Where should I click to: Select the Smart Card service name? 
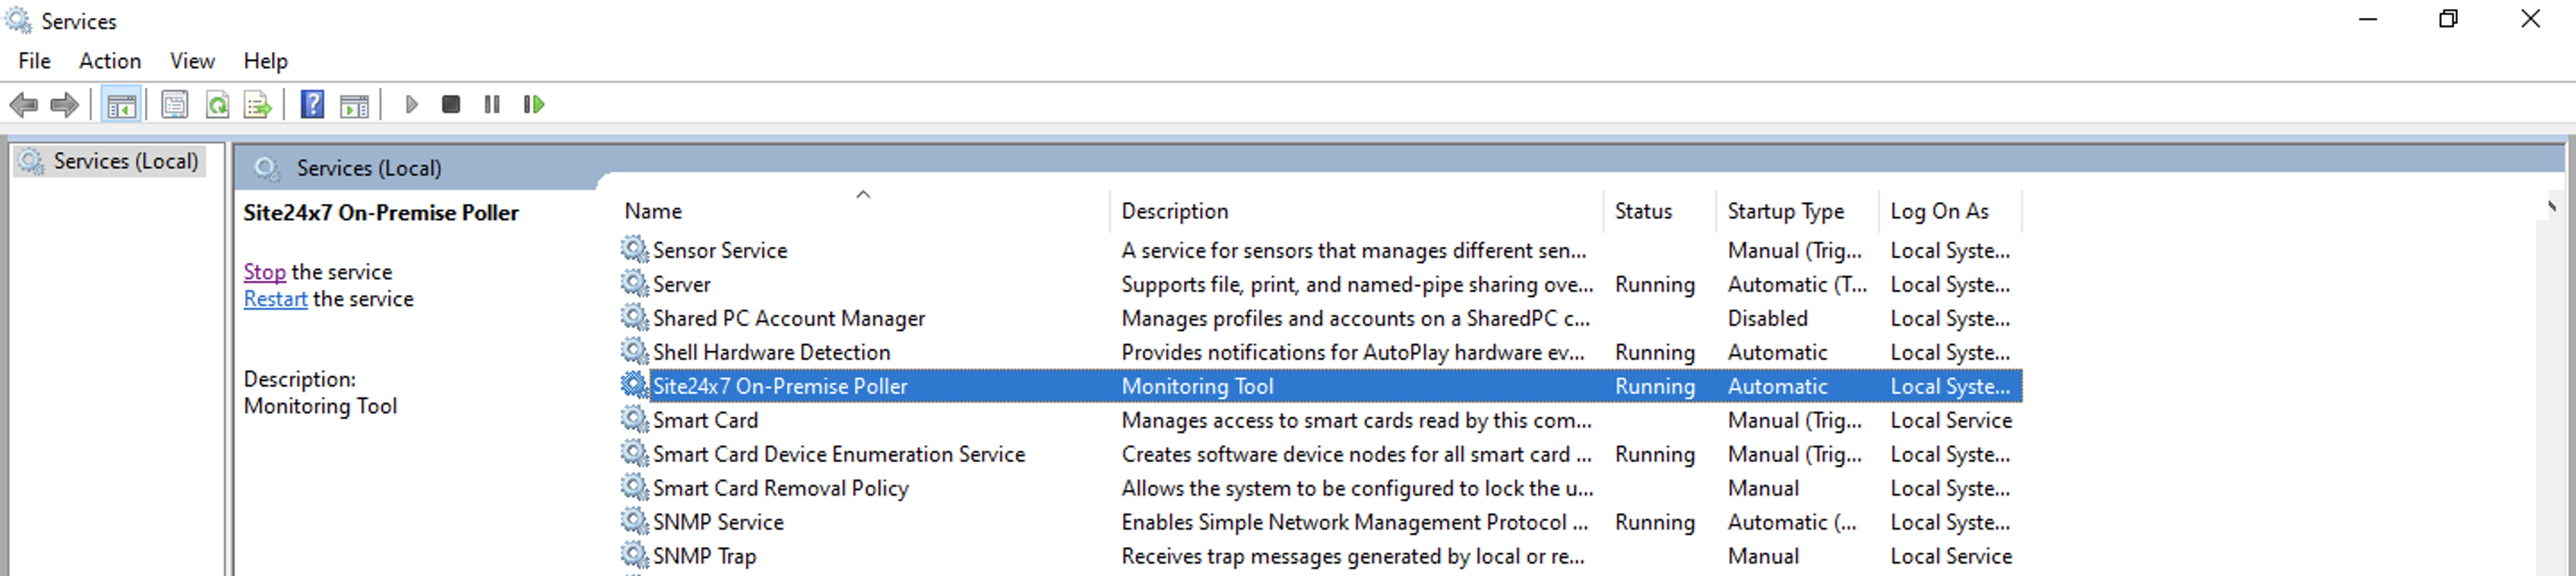click(x=705, y=420)
